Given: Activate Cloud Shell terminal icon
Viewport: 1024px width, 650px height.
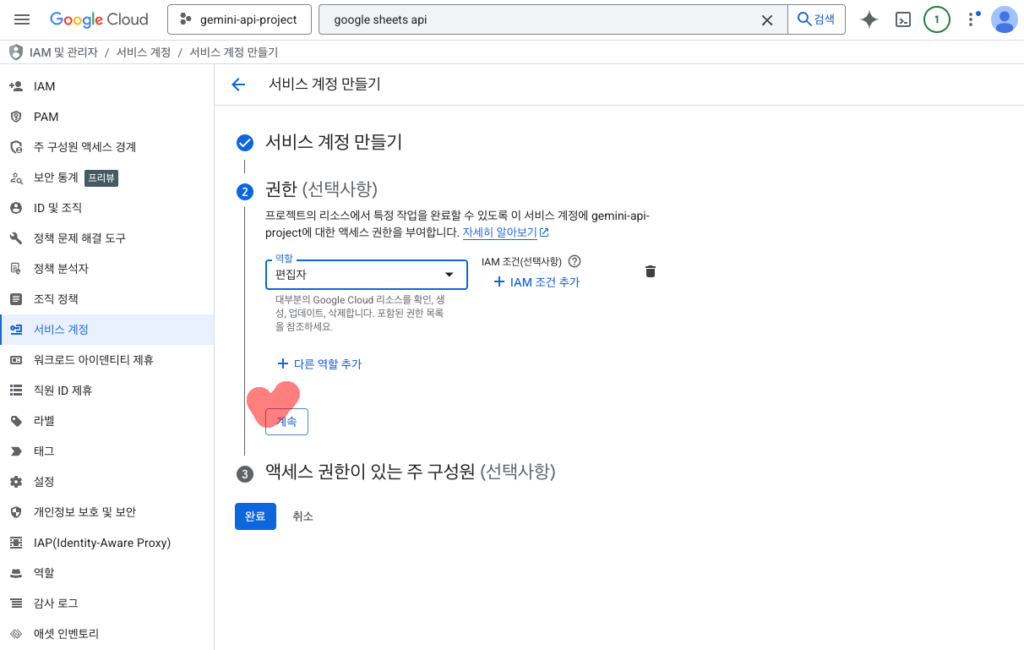Looking at the screenshot, I should tap(903, 20).
